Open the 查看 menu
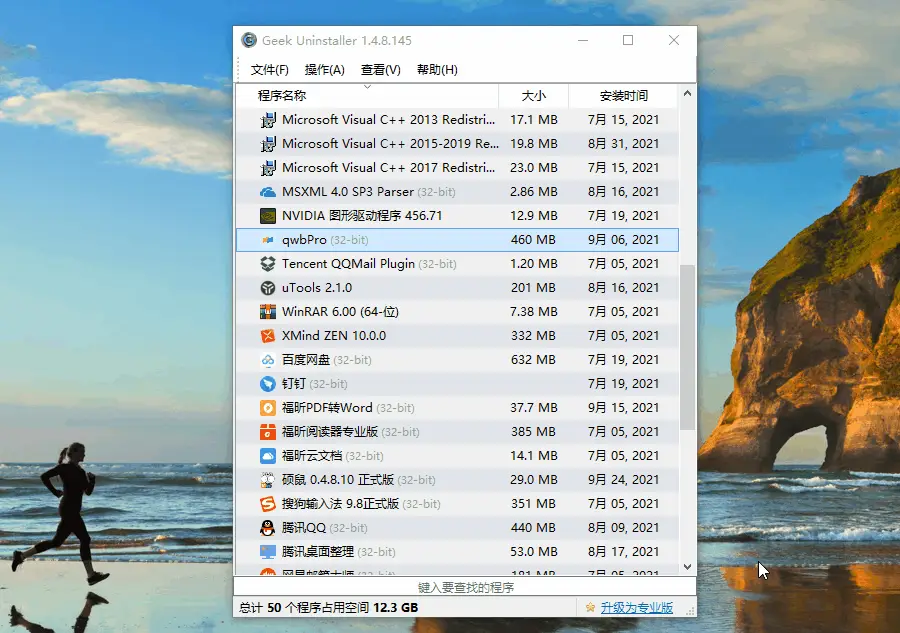 379,70
